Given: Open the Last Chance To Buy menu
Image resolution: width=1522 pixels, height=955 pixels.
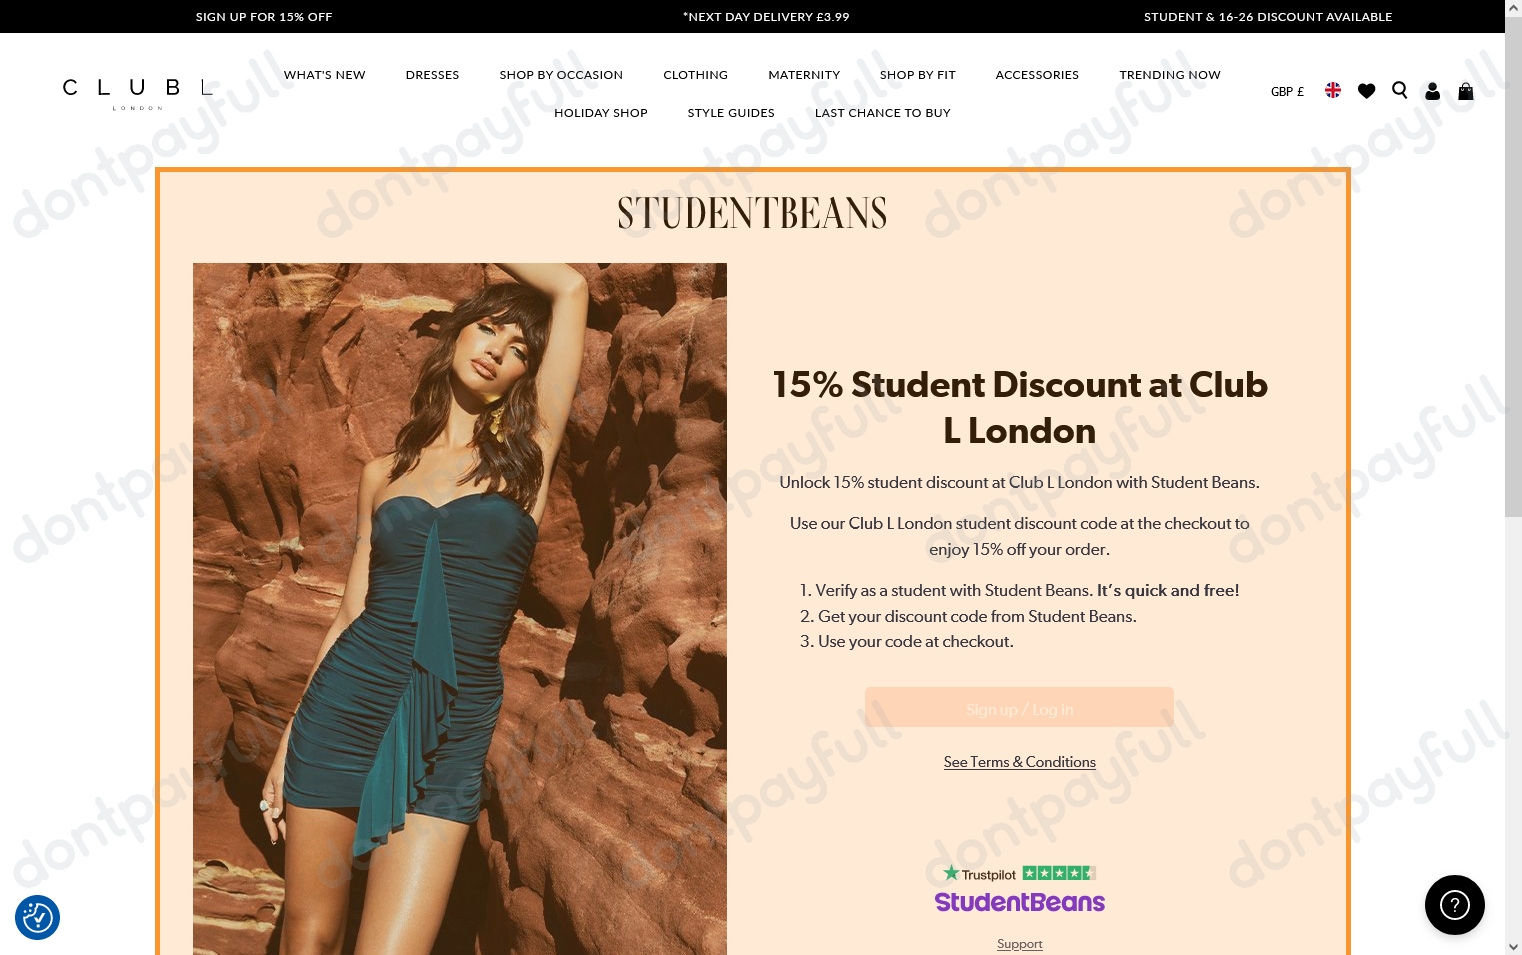Looking at the screenshot, I should click(x=882, y=113).
